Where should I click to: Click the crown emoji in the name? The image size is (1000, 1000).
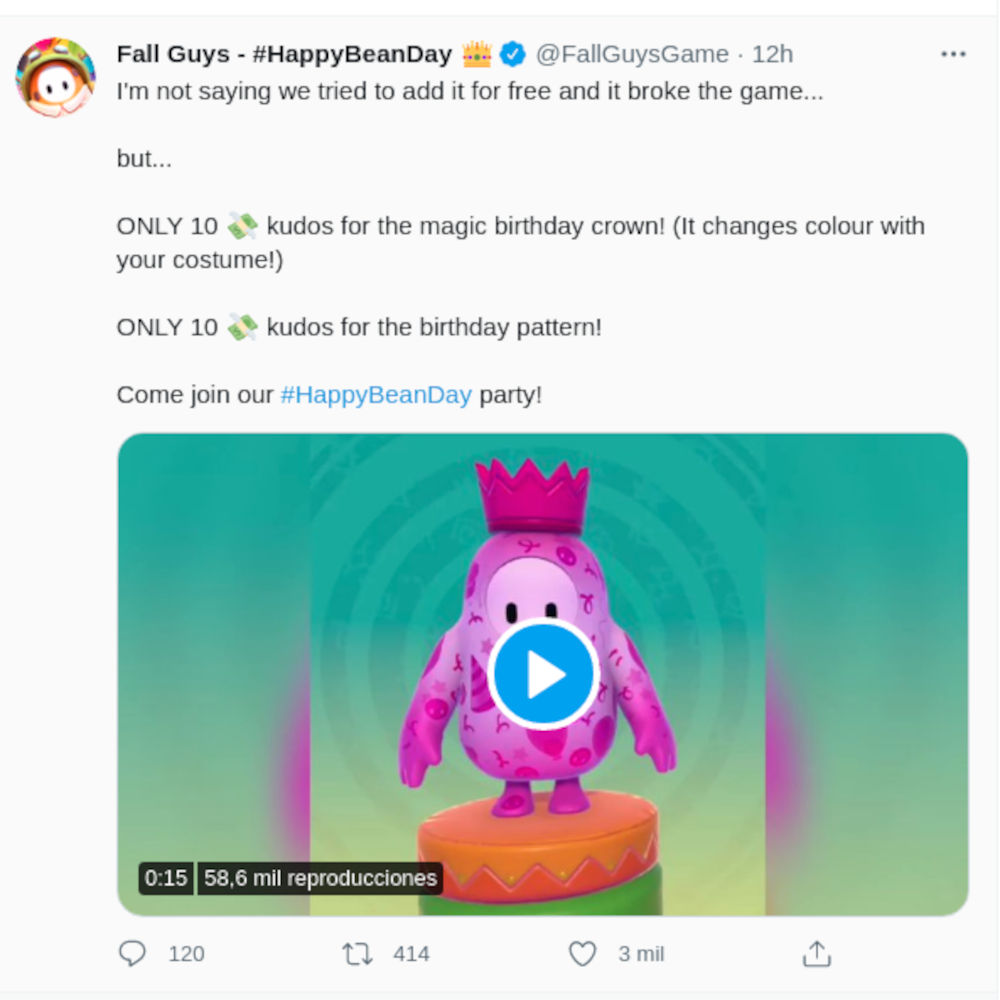pos(476,54)
